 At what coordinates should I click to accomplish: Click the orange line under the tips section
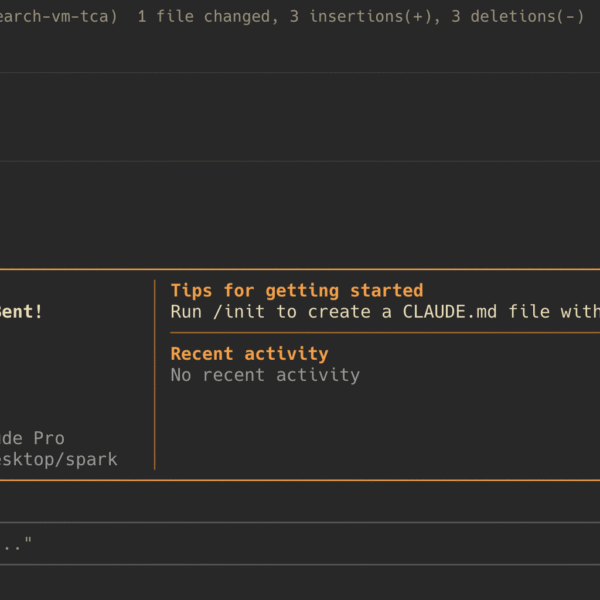point(380,332)
